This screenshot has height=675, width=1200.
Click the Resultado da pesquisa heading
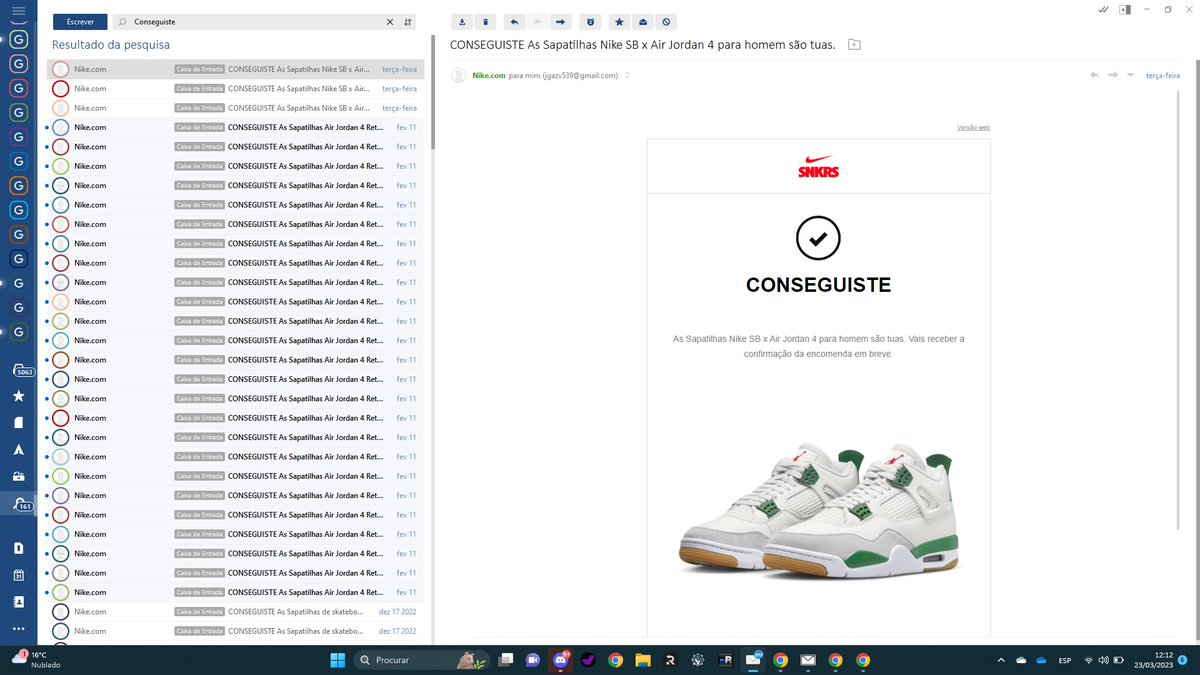(111, 45)
